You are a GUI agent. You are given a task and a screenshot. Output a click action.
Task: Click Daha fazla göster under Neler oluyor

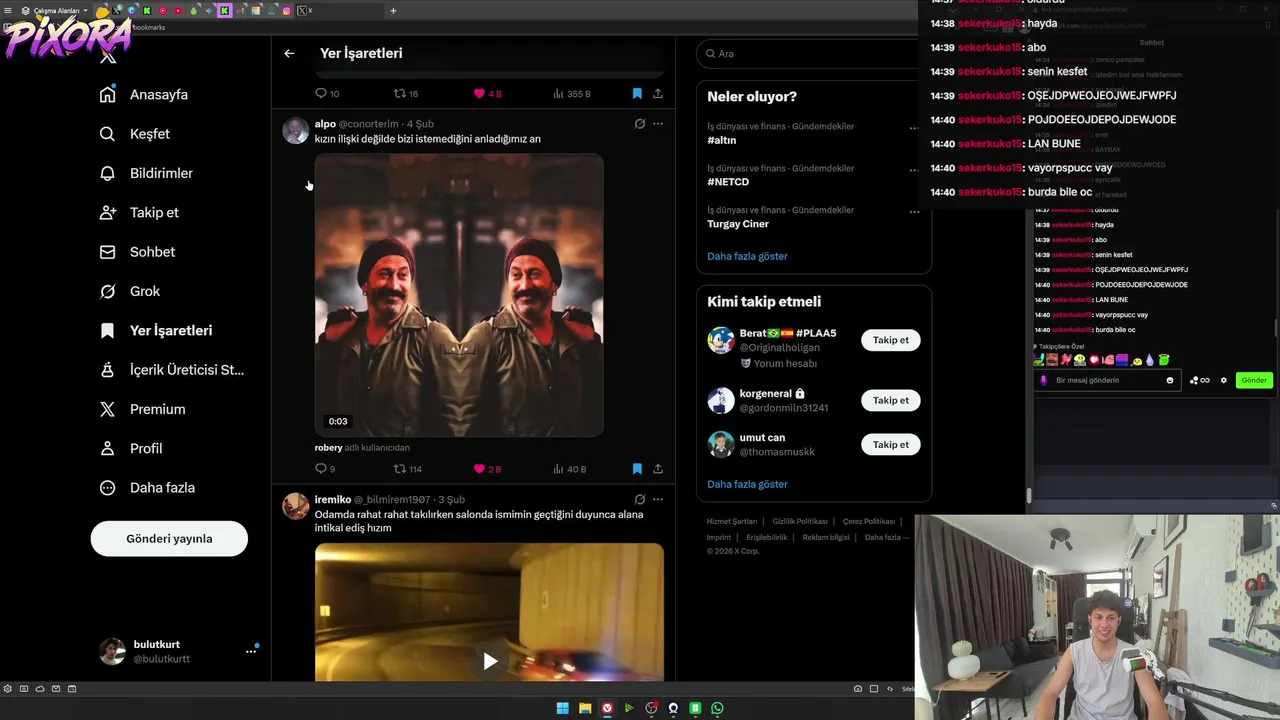point(747,256)
